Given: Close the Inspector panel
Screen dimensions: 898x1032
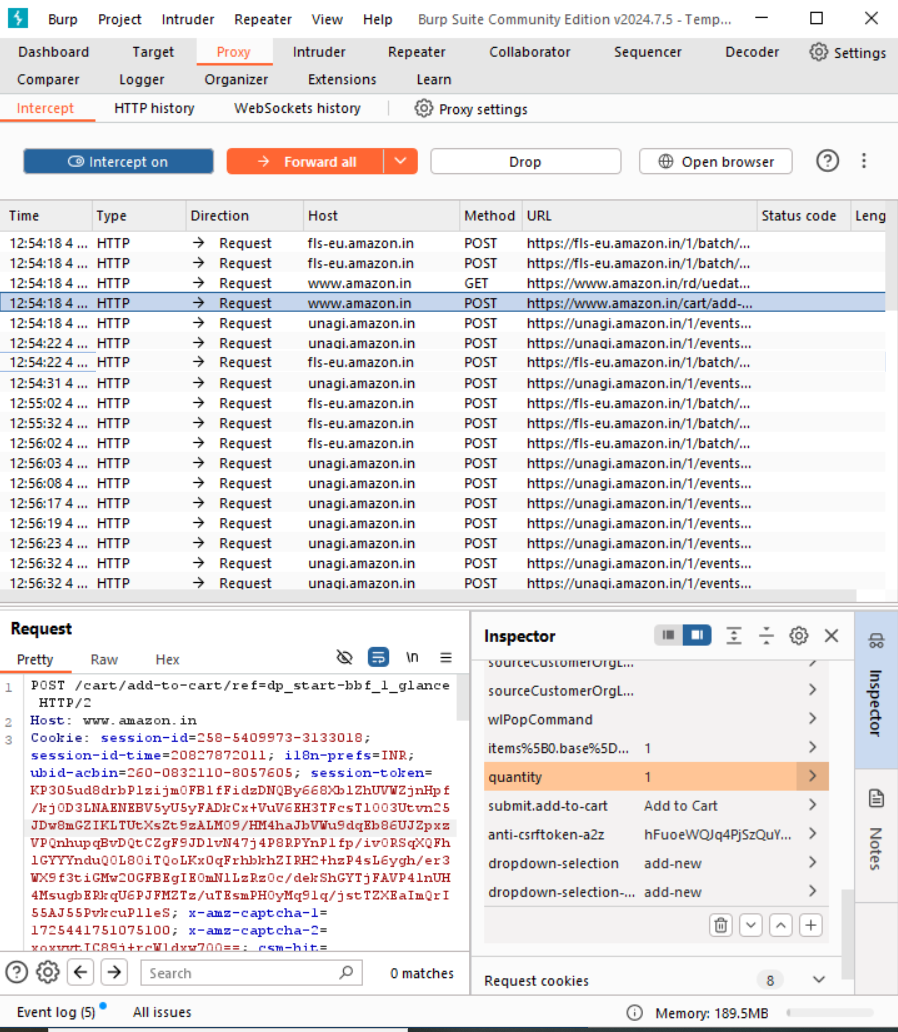Looking at the screenshot, I should coord(832,635).
